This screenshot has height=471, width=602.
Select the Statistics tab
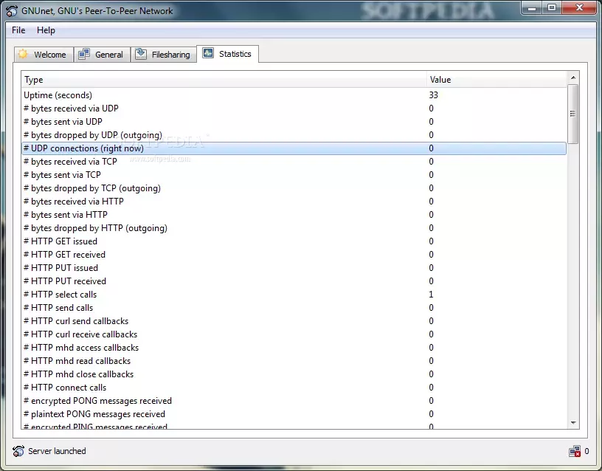(227, 54)
